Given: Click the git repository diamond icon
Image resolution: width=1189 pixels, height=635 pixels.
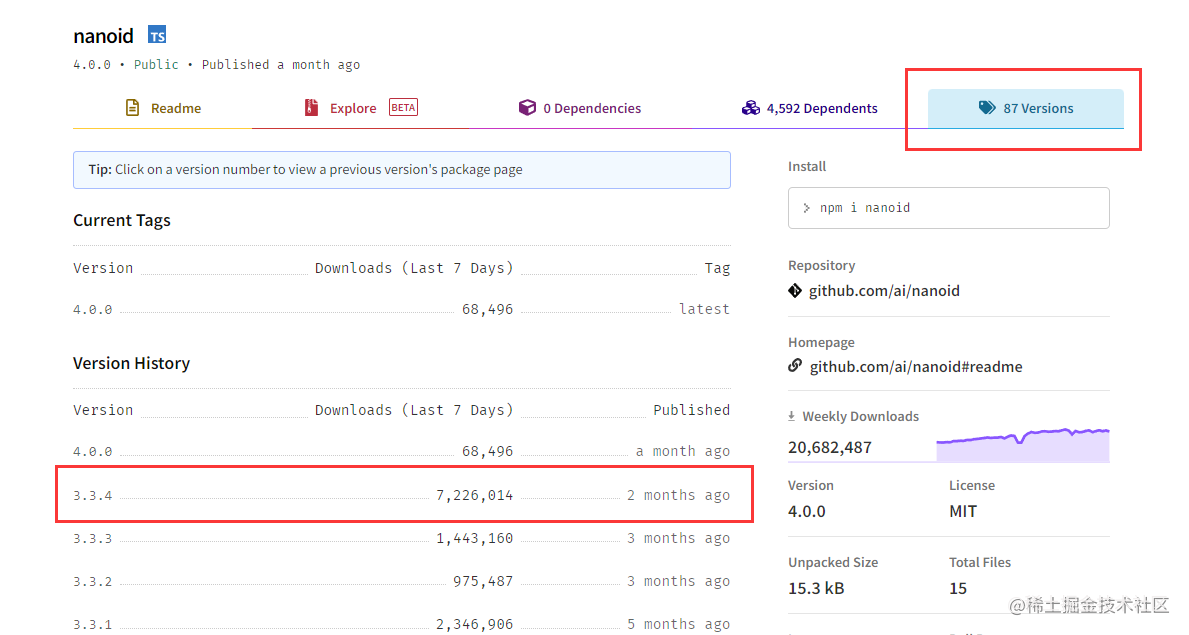Looking at the screenshot, I should coord(795,291).
